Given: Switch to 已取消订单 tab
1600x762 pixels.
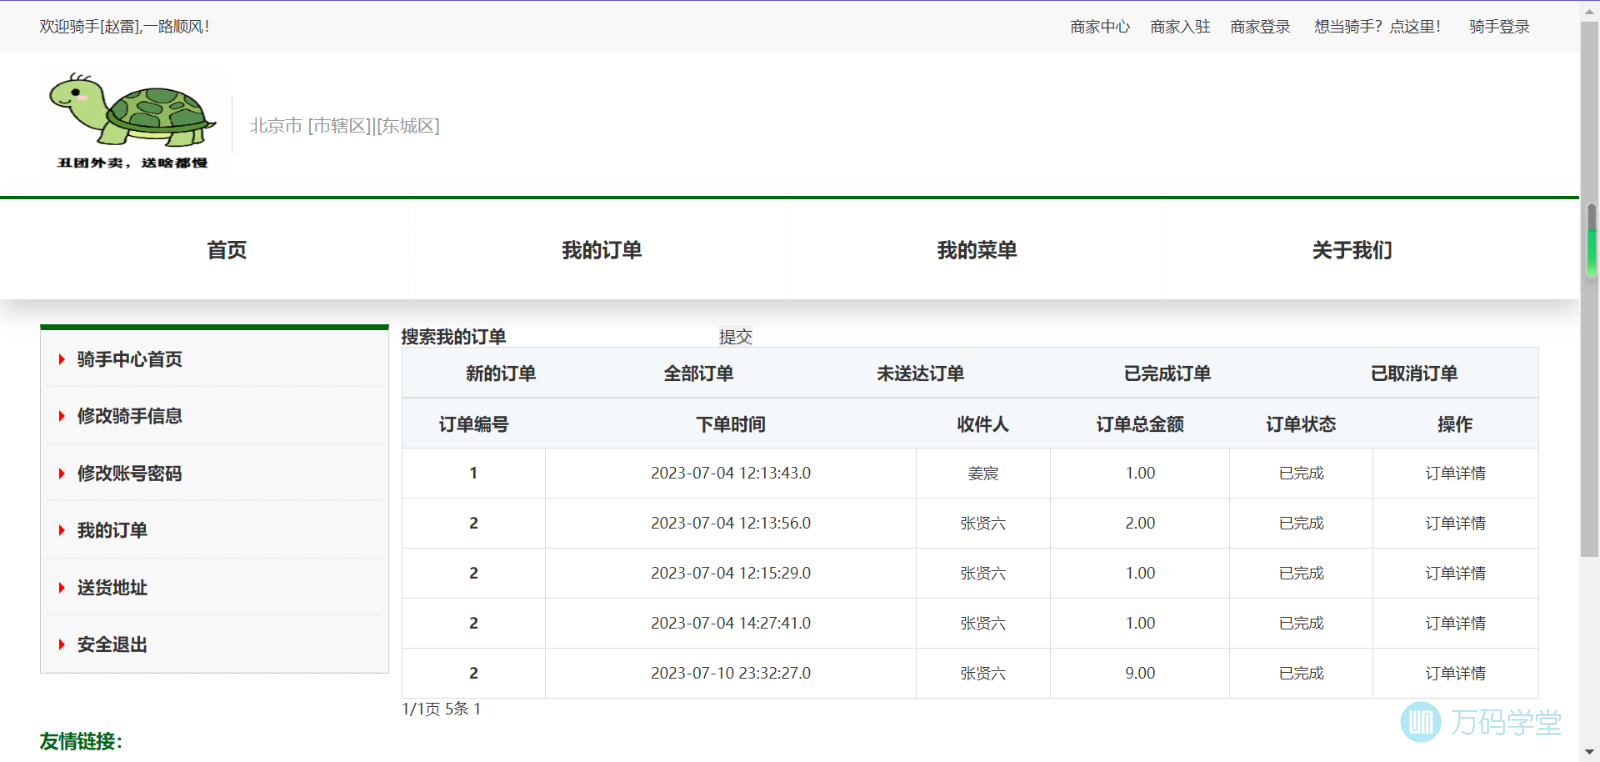Looking at the screenshot, I should pyautogui.click(x=1414, y=374).
